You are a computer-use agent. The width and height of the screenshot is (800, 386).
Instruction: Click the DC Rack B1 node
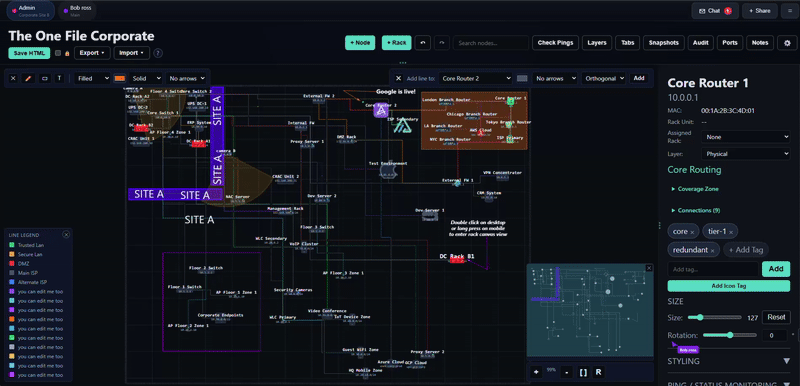pos(457,259)
